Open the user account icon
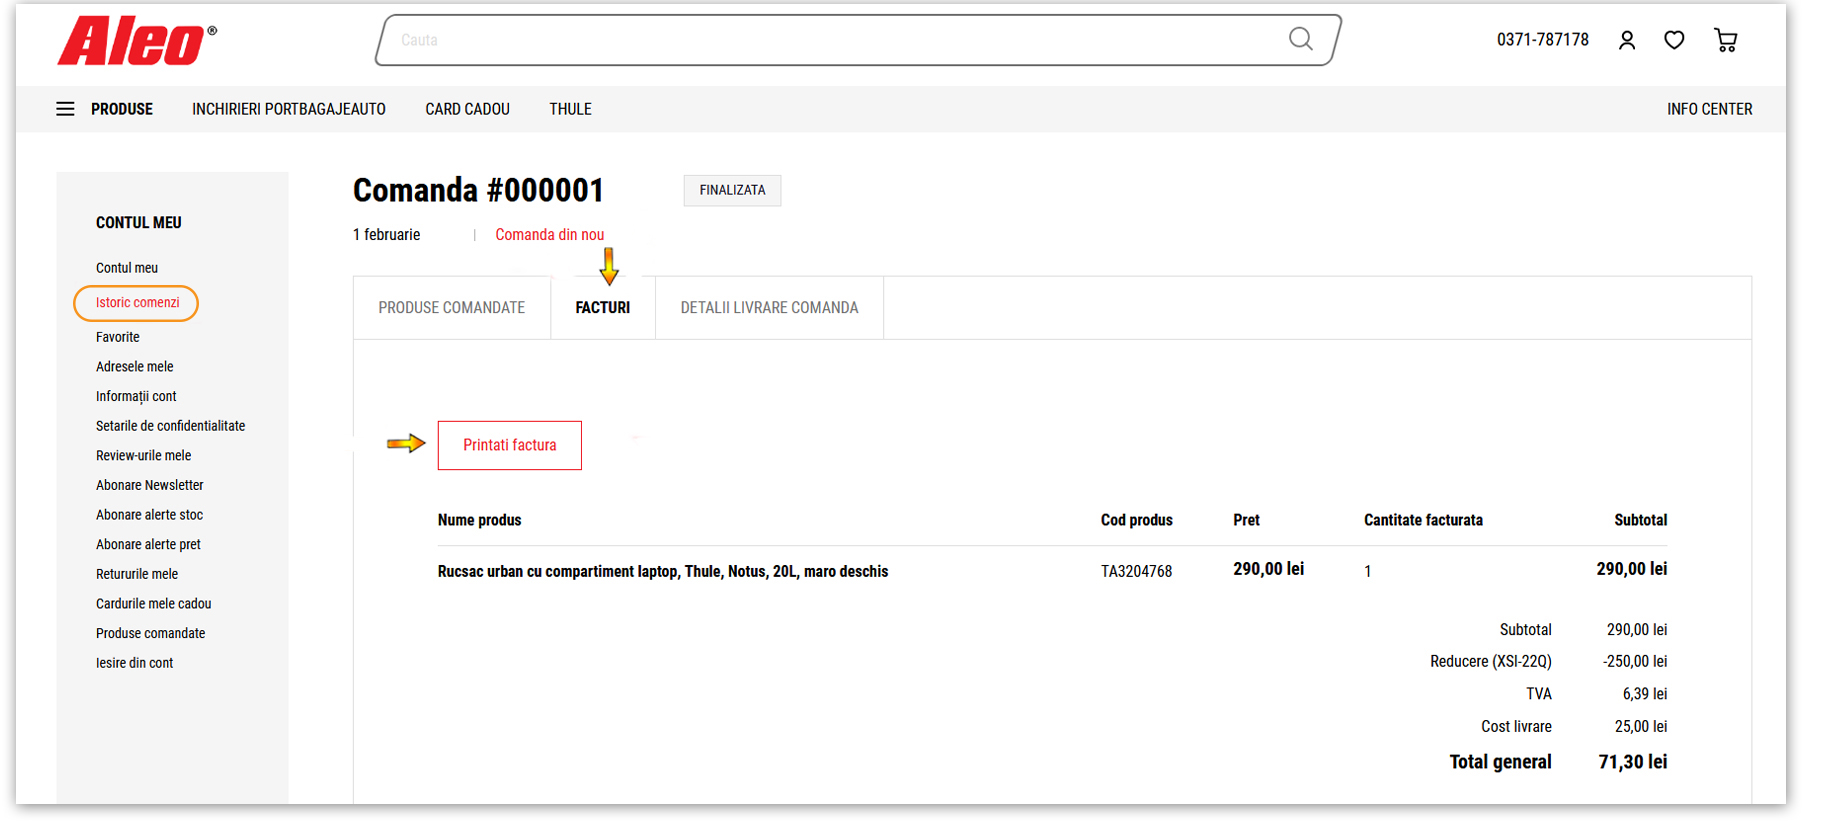This screenshot has height=832, width=1828. click(1627, 40)
